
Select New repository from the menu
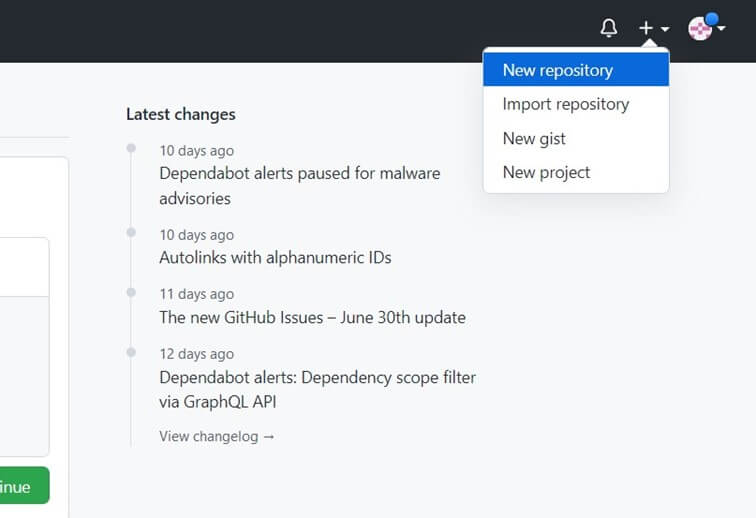point(557,70)
